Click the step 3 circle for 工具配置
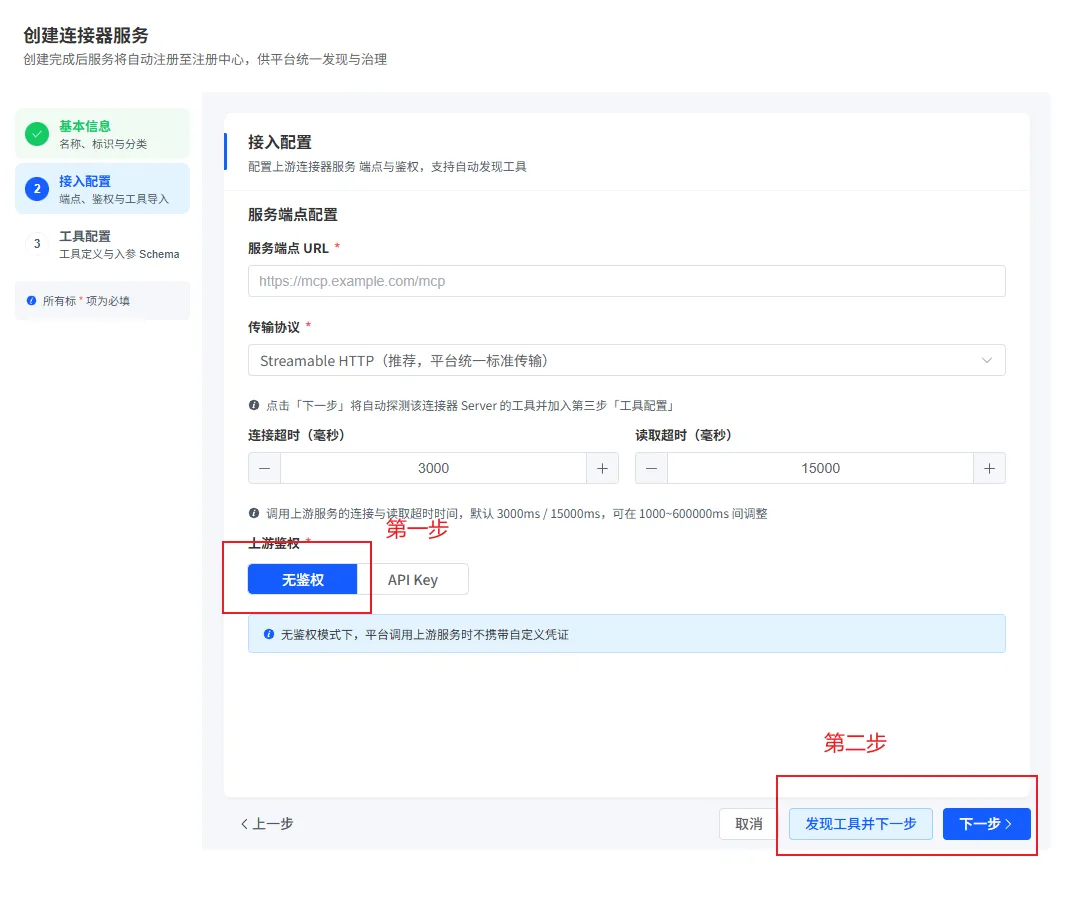Viewport: 1067px width, 902px height. (x=37, y=244)
